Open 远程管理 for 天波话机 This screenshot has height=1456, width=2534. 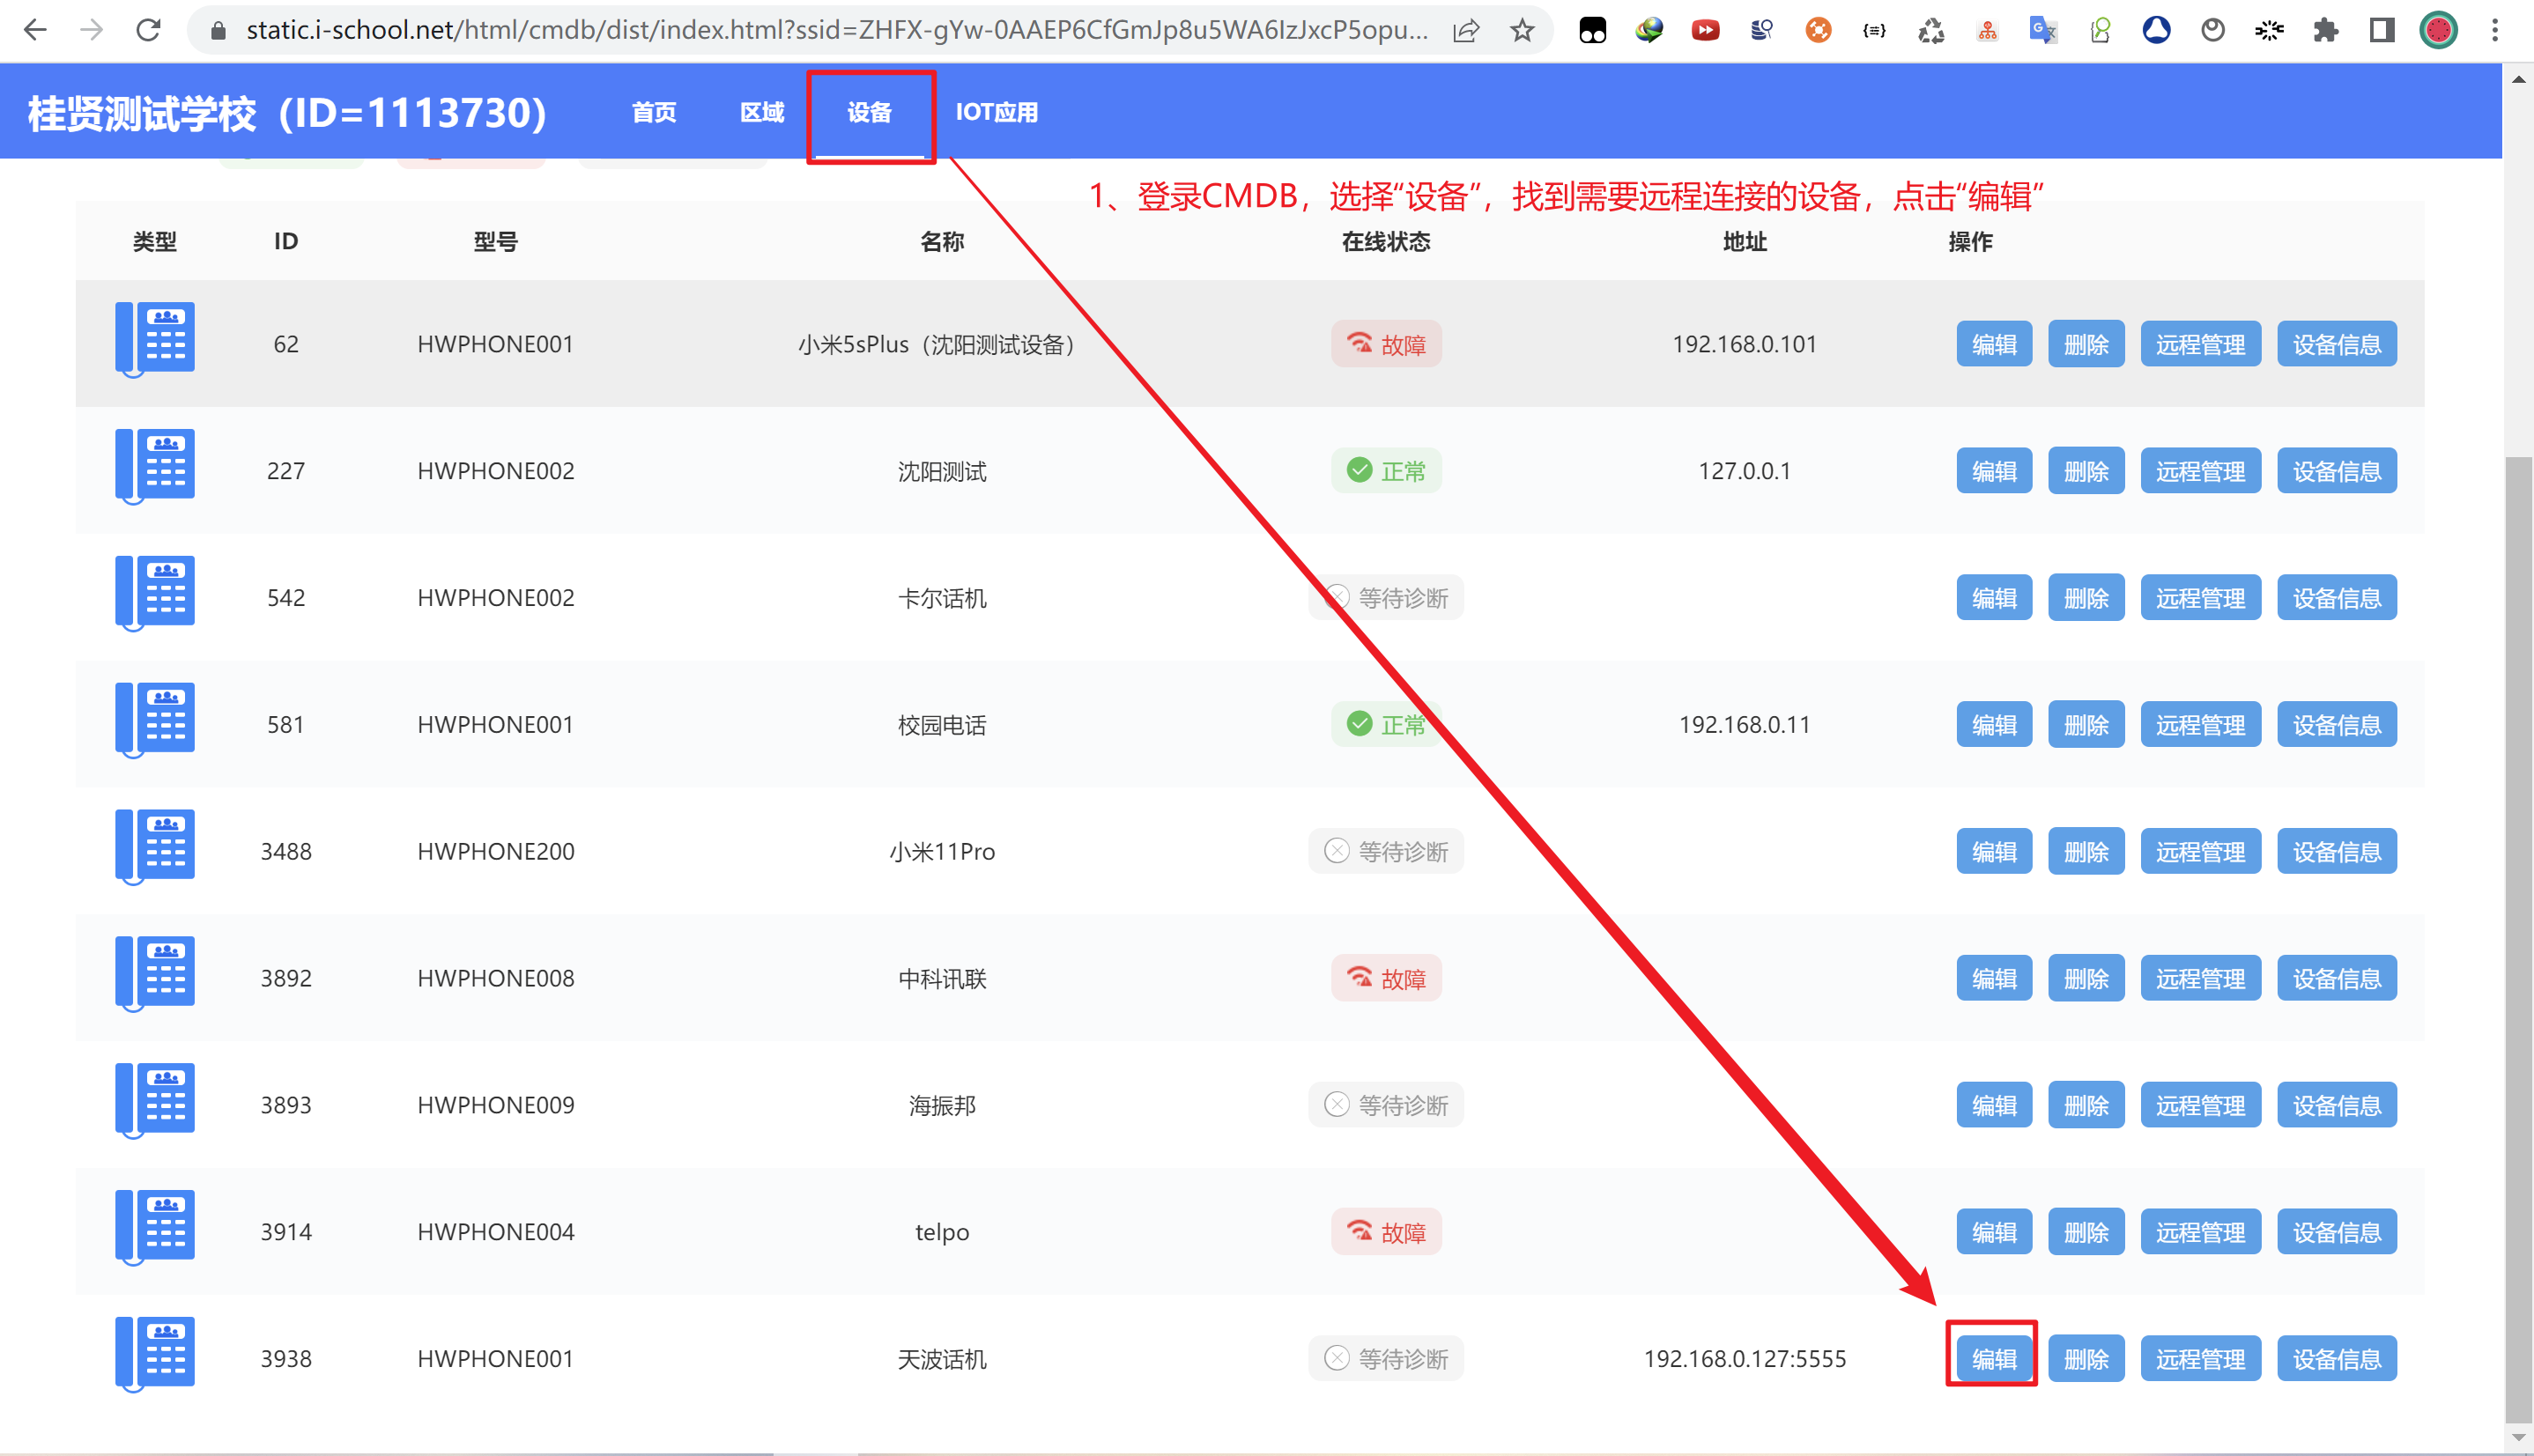(2200, 1359)
